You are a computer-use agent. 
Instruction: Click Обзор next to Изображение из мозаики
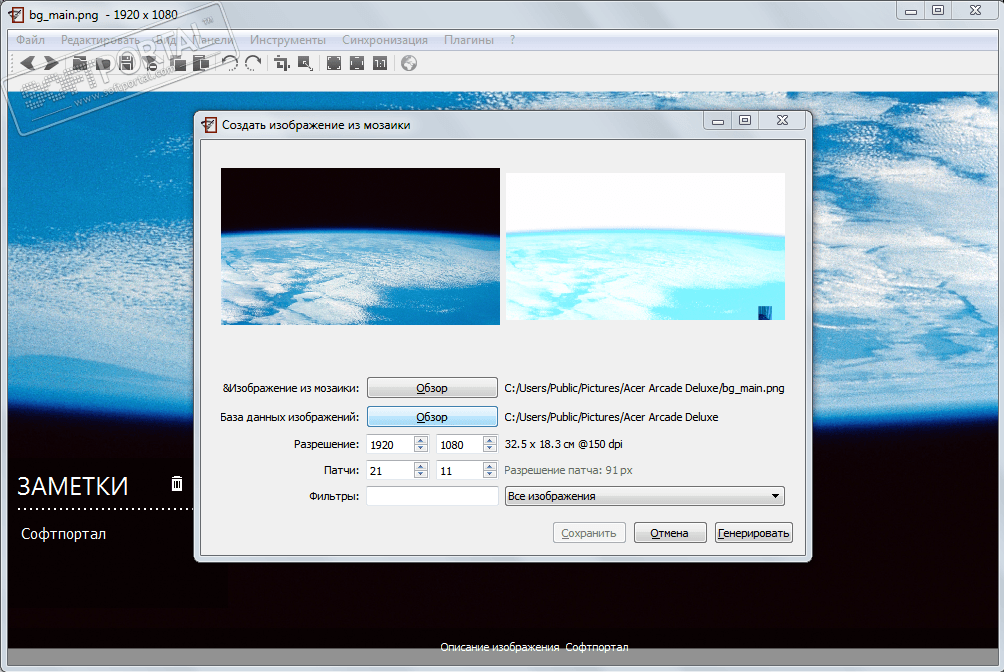(x=432, y=388)
